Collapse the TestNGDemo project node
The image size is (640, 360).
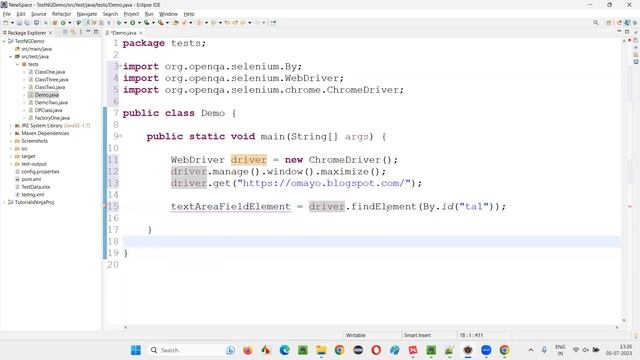pos(4,41)
